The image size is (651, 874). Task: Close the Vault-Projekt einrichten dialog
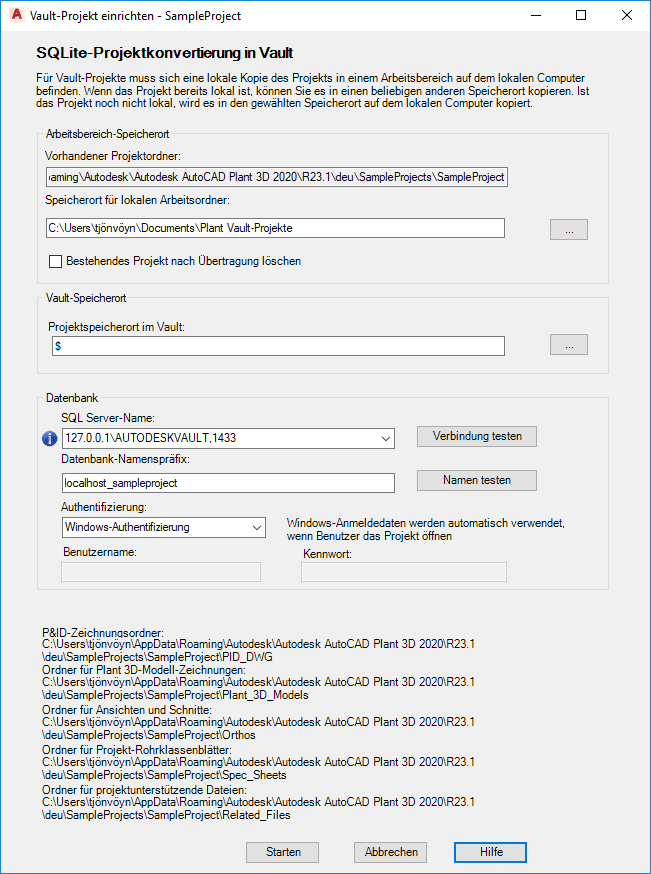[x=626, y=16]
